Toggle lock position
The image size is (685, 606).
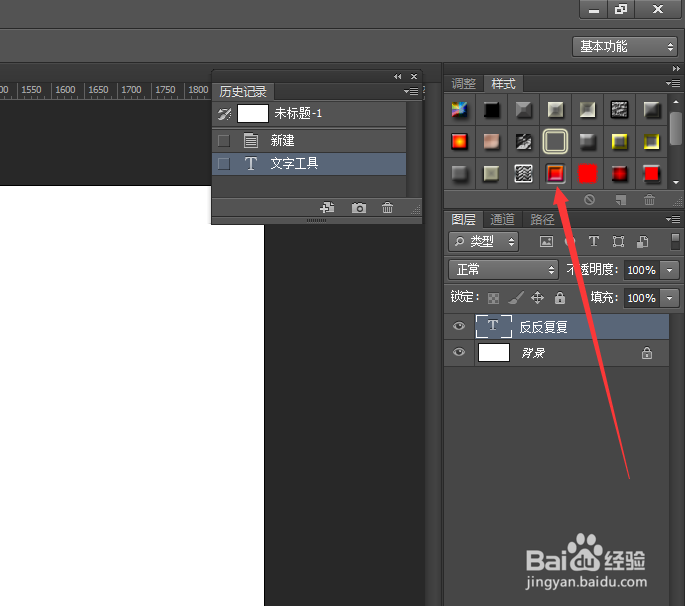coord(537,298)
